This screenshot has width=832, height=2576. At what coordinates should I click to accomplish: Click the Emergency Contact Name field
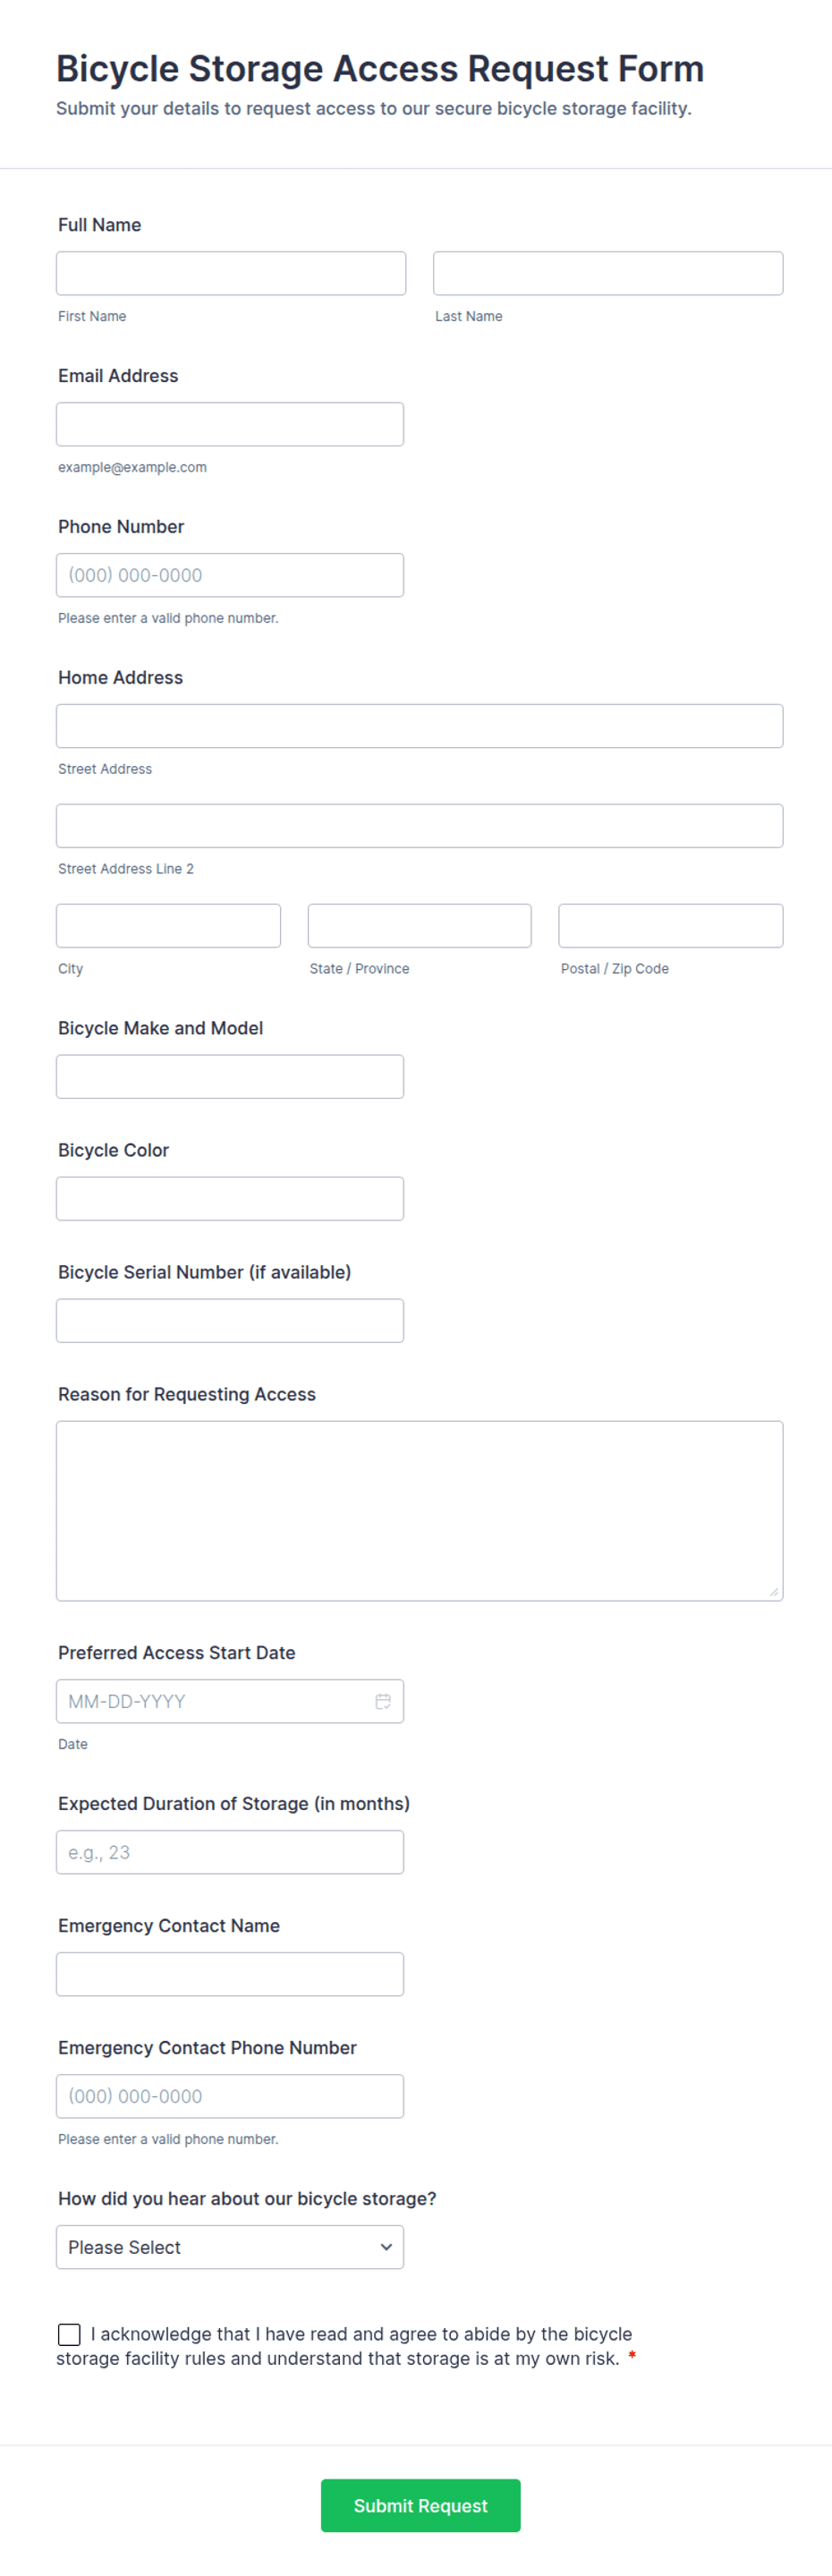point(230,1974)
